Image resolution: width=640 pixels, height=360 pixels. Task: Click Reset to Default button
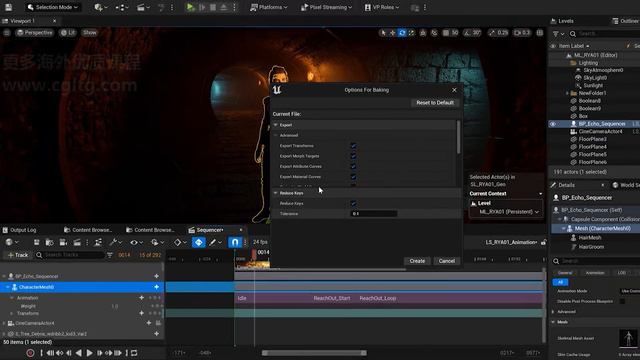(435, 103)
